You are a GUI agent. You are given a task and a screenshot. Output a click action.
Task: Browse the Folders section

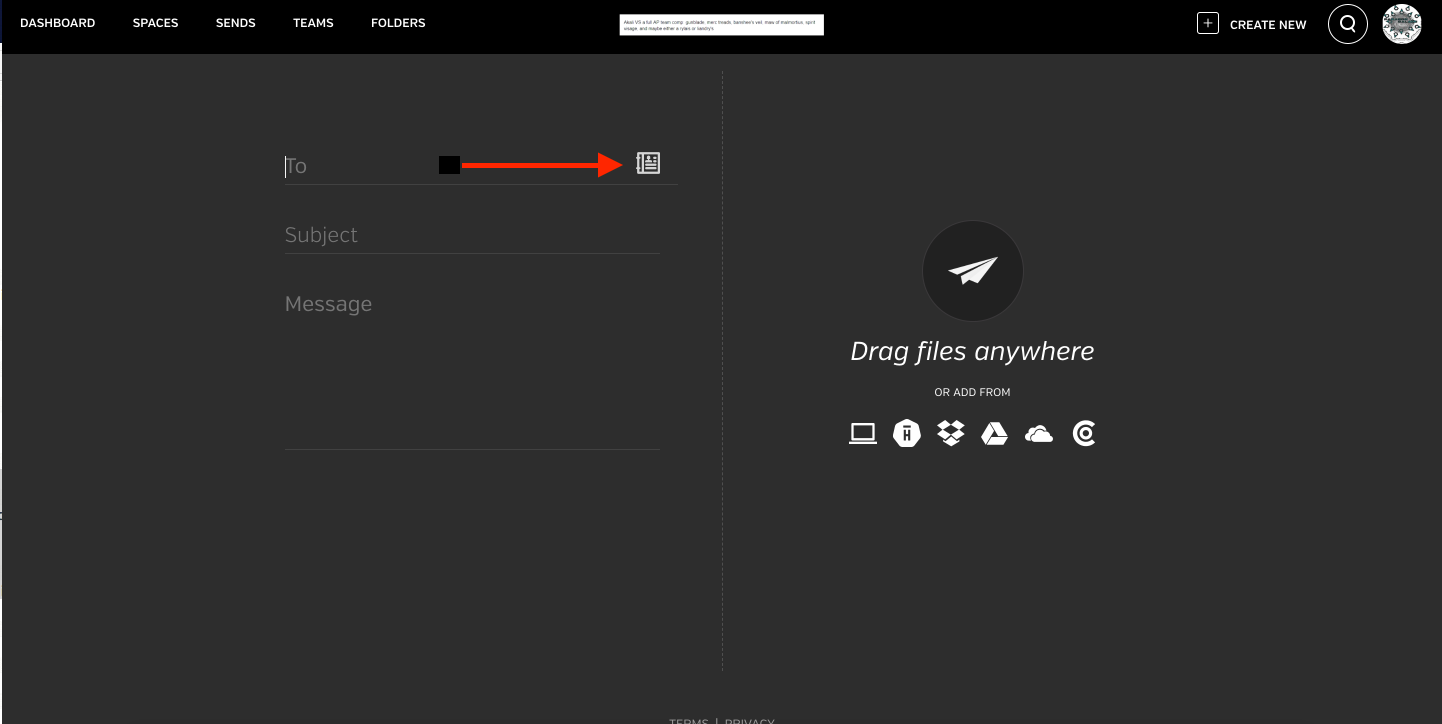397,22
